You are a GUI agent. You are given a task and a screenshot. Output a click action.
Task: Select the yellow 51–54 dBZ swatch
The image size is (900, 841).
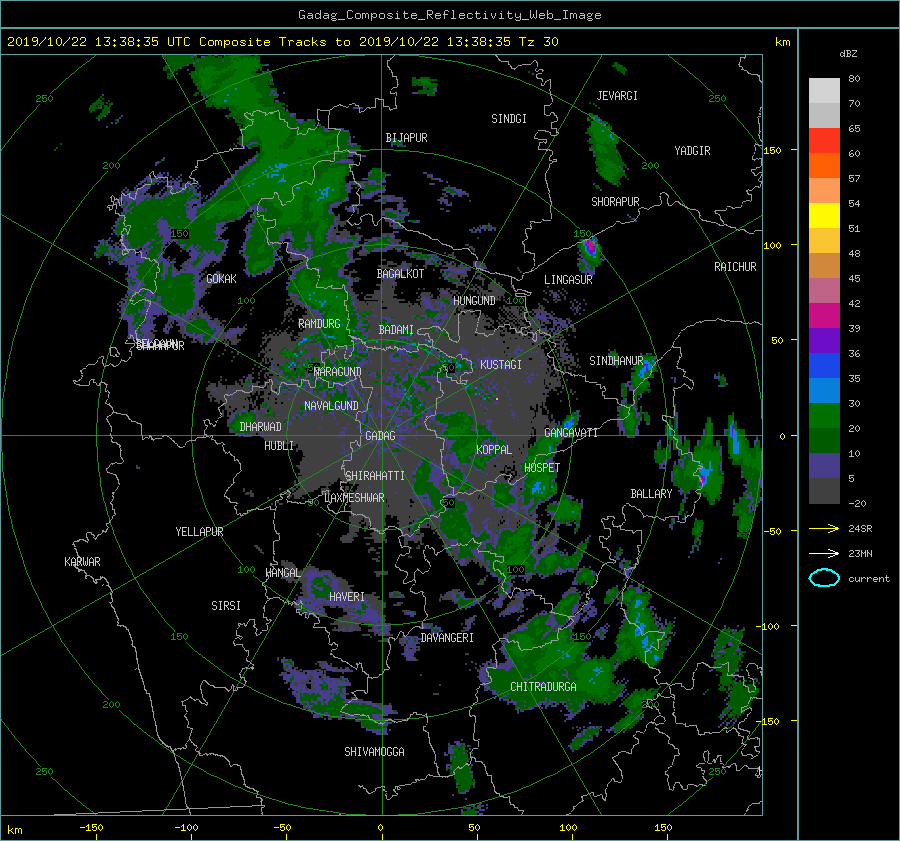tap(824, 216)
